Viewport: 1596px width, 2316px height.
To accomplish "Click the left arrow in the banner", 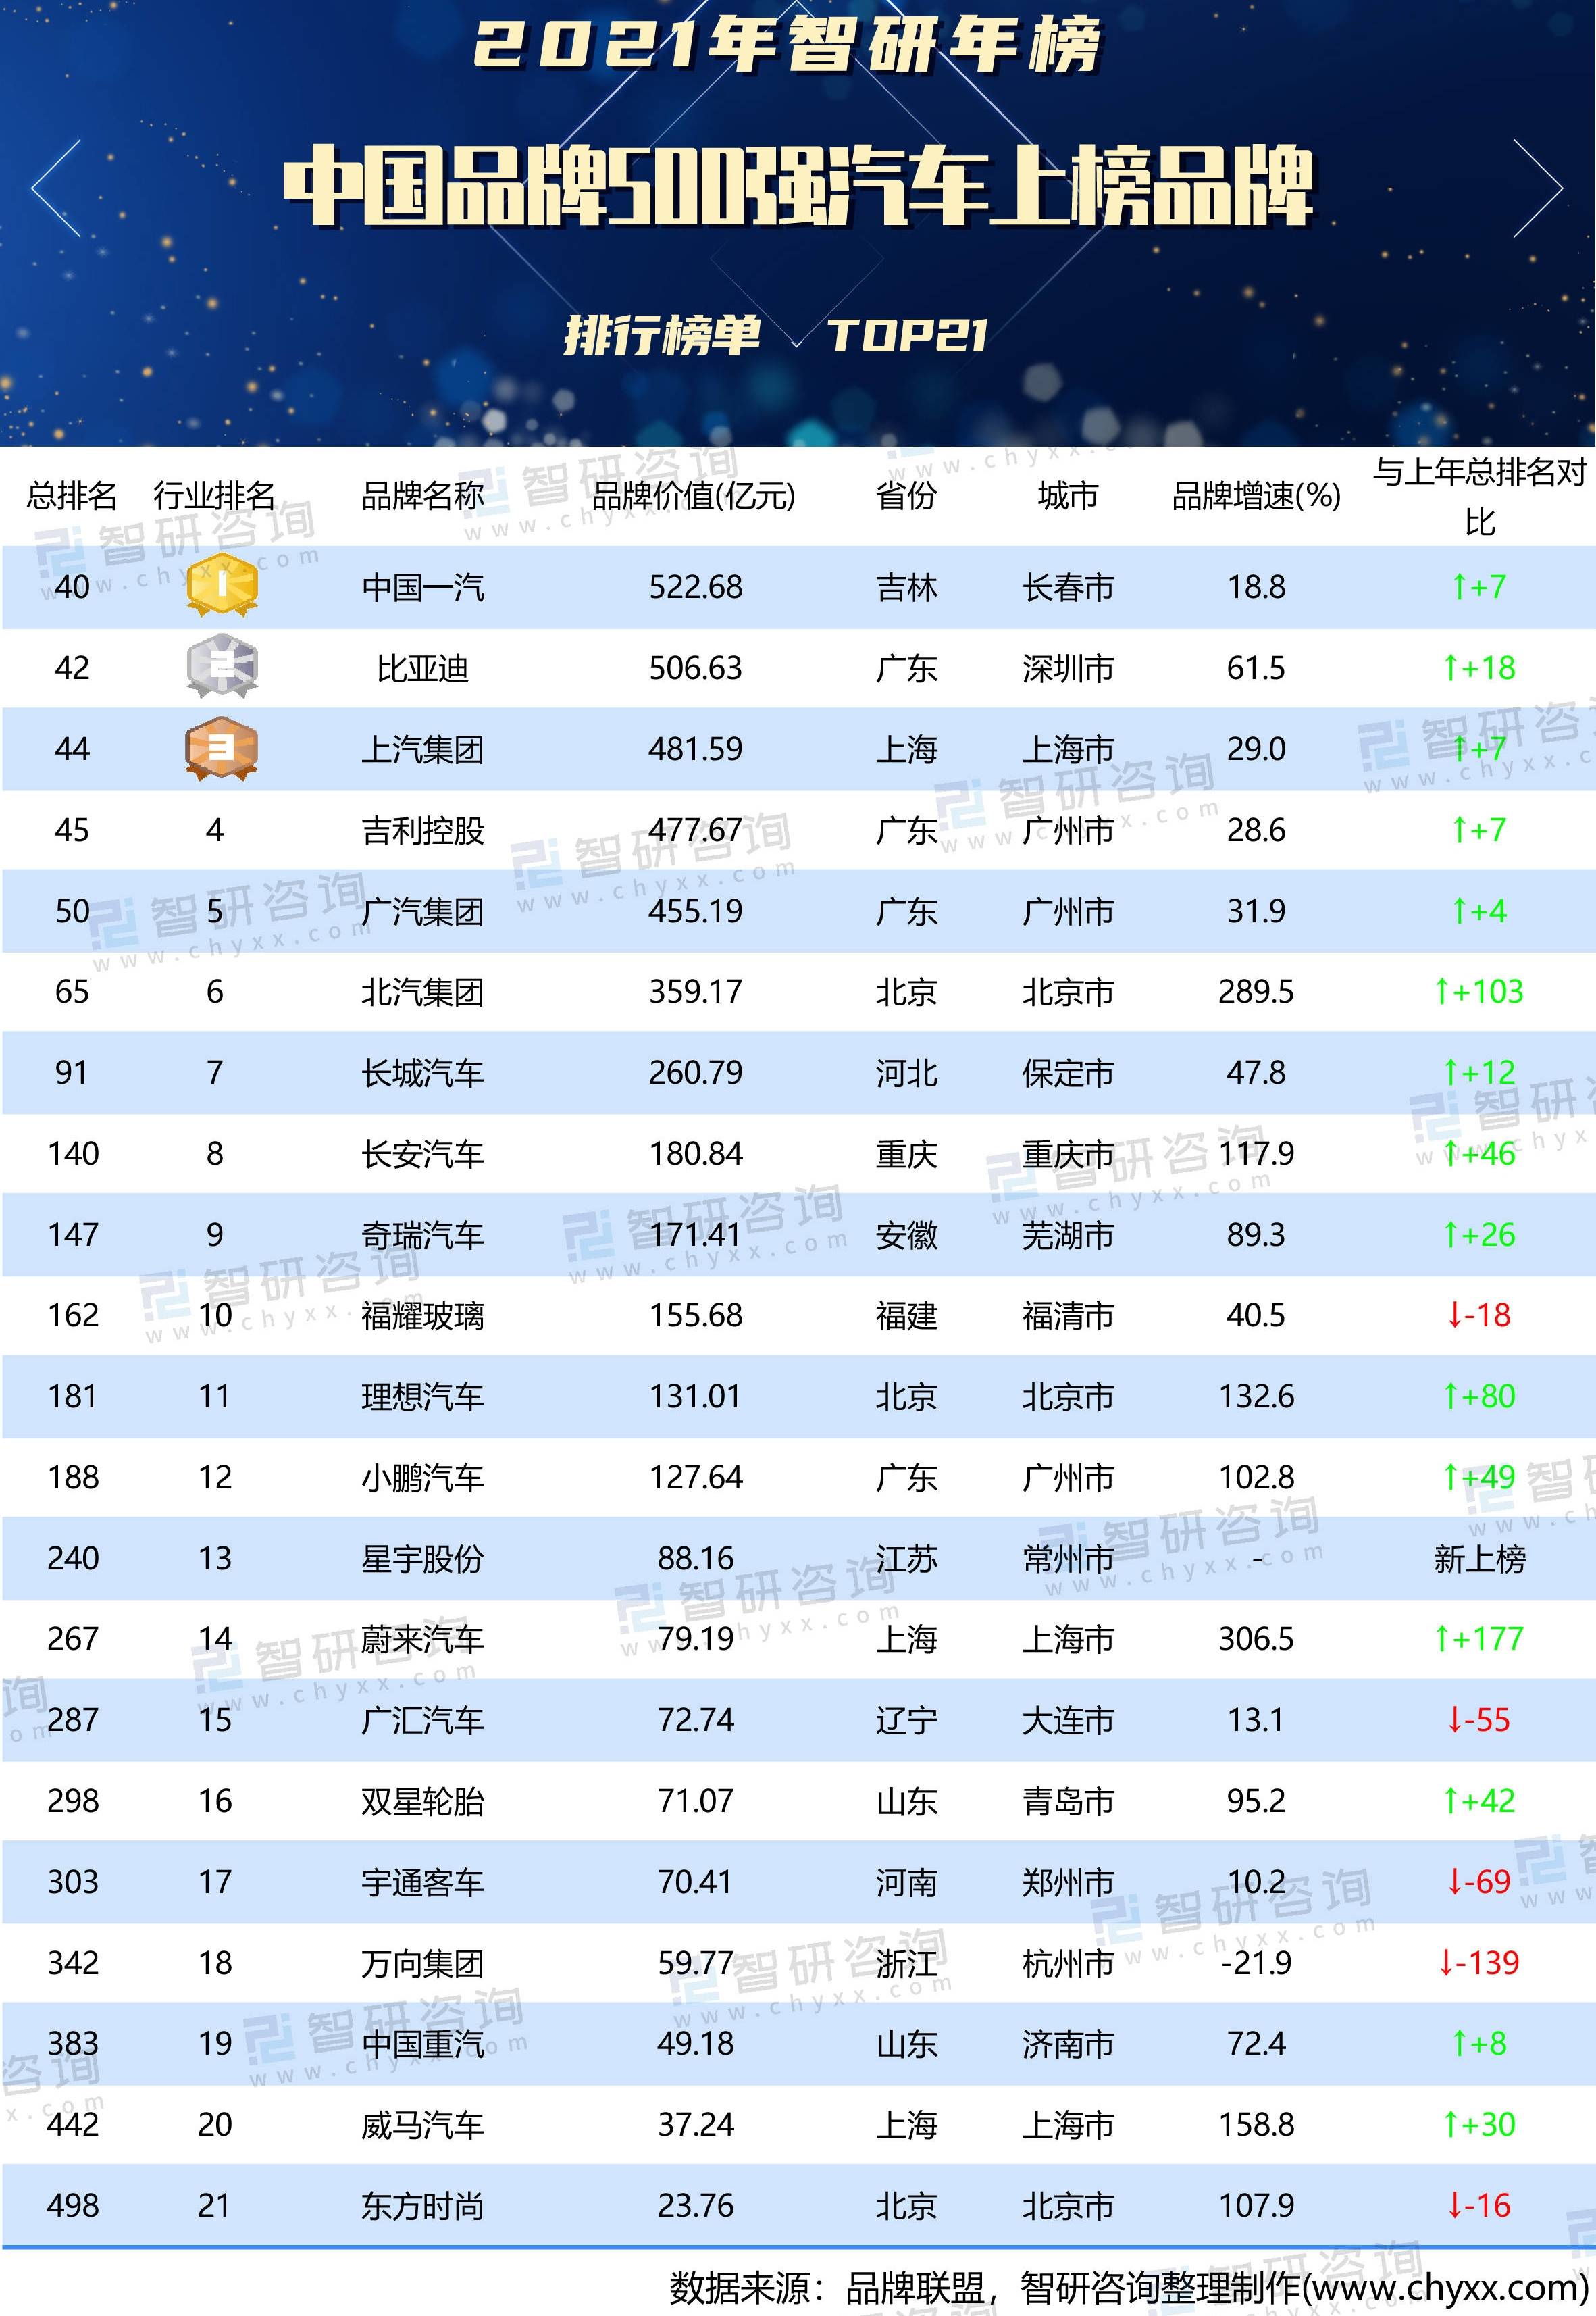I will (57, 188).
